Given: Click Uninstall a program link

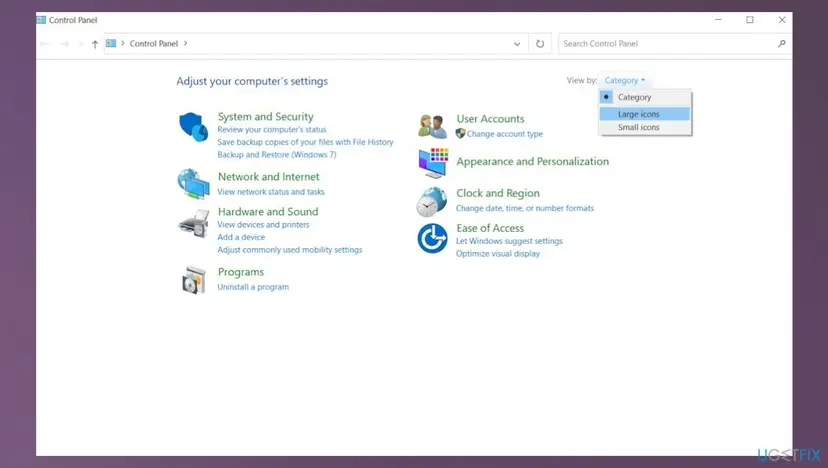Looking at the screenshot, I should (x=253, y=287).
